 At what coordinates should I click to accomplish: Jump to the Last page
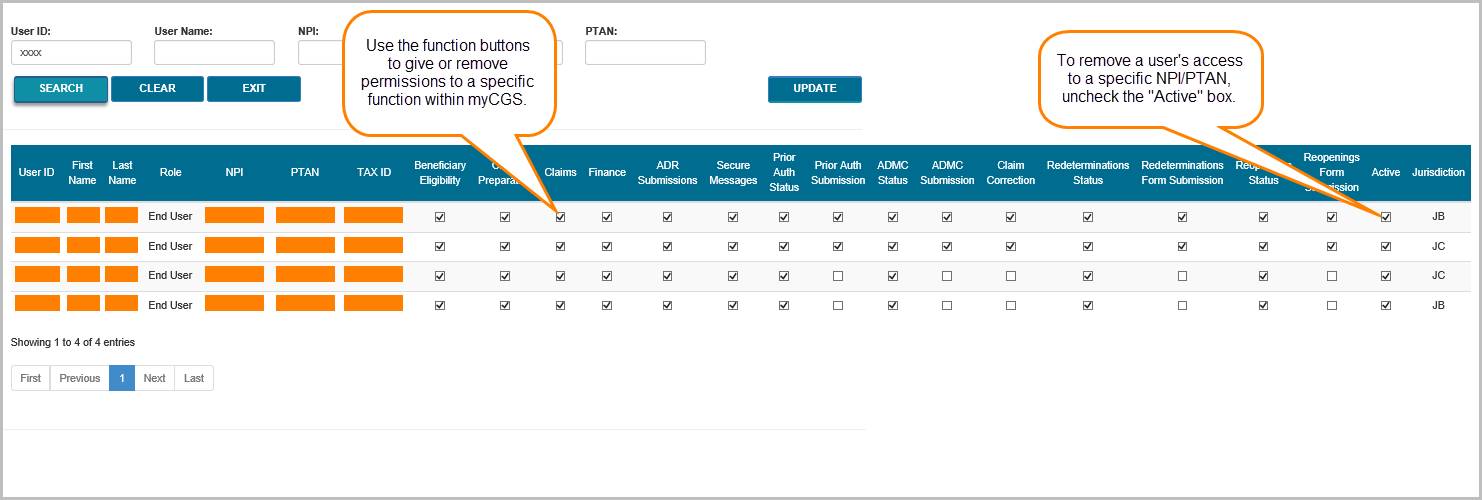[x=194, y=378]
